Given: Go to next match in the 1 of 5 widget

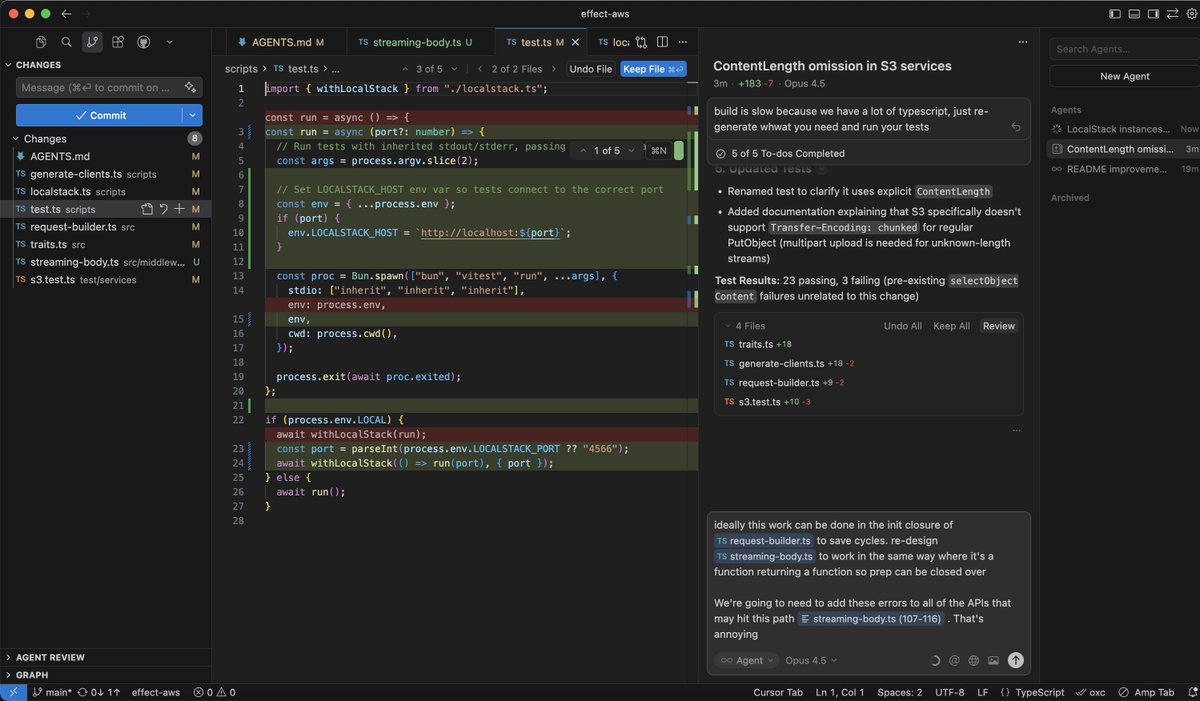Looking at the screenshot, I should coord(629,150).
